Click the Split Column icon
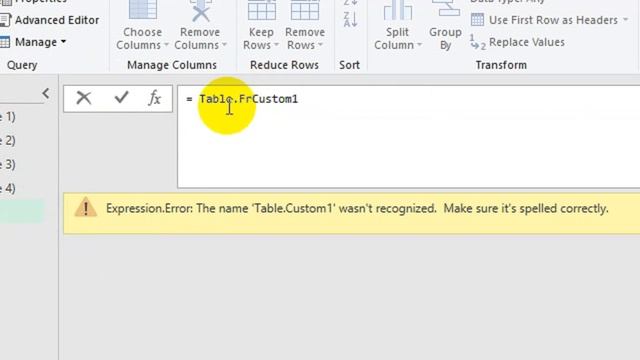640x360 pixels. pos(397,10)
